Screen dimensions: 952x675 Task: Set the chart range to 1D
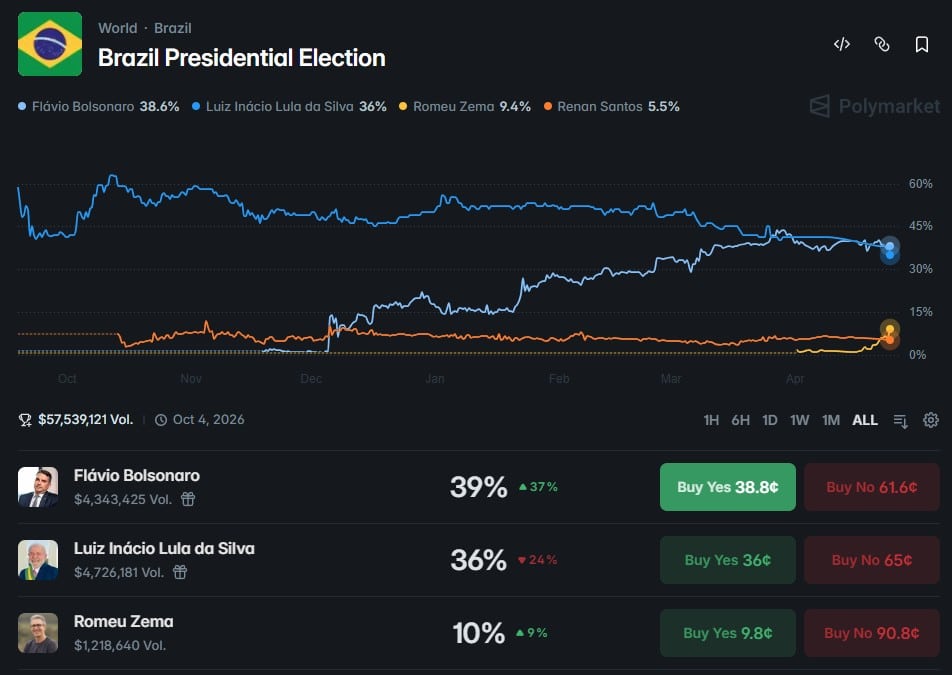click(769, 420)
